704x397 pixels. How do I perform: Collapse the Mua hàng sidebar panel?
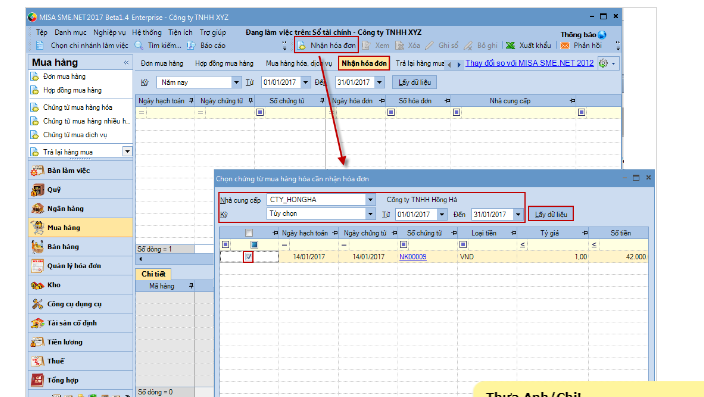pyautogui.click(x=126, y=62)
